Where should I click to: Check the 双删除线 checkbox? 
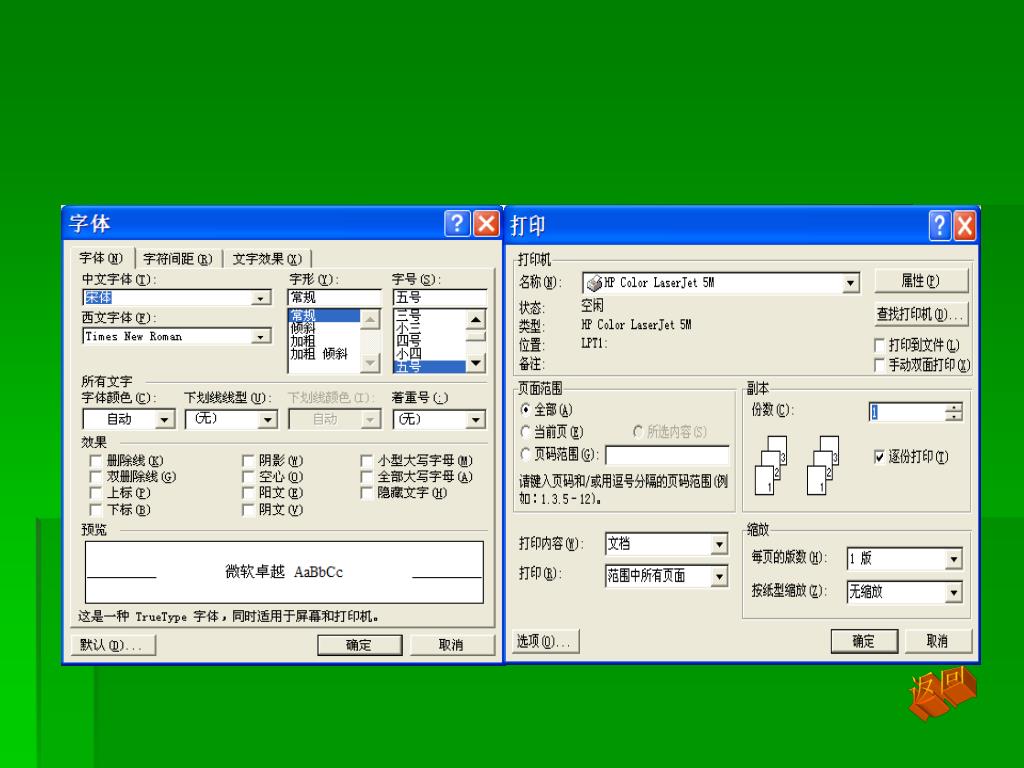pyautogui.click(x=96, y=477)
